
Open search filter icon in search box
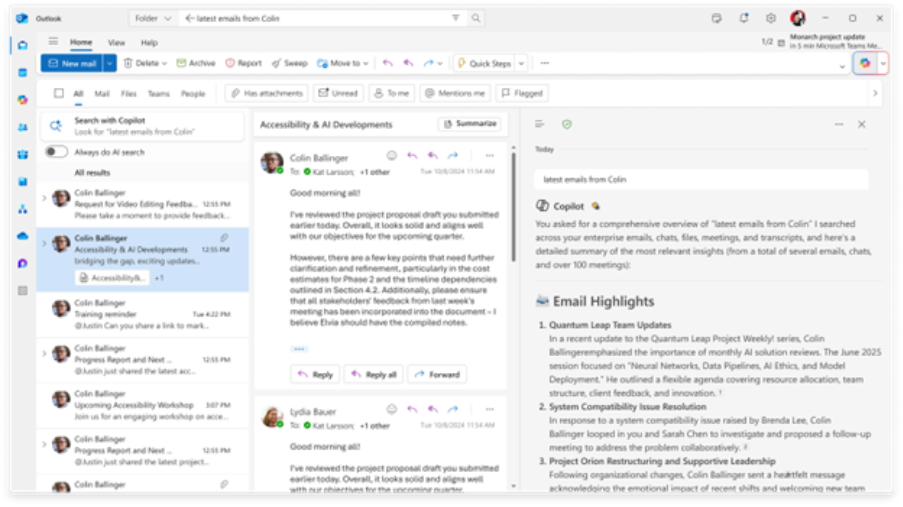coord(456,18)
